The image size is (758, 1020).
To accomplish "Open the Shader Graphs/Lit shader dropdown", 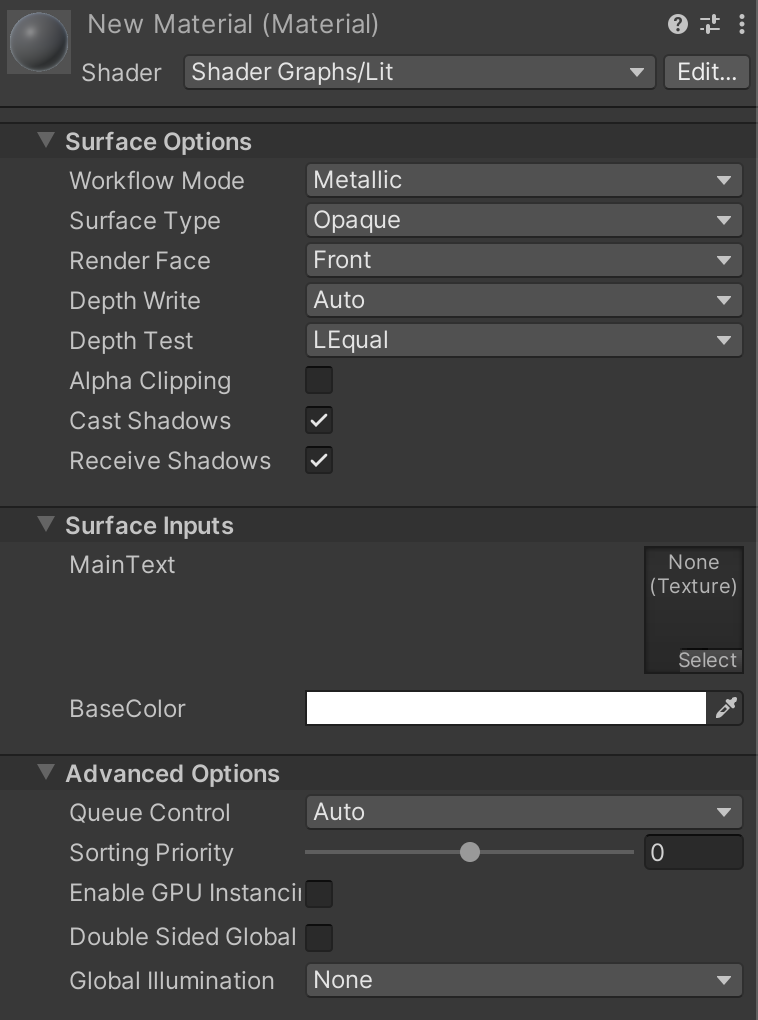I will 420,72.
